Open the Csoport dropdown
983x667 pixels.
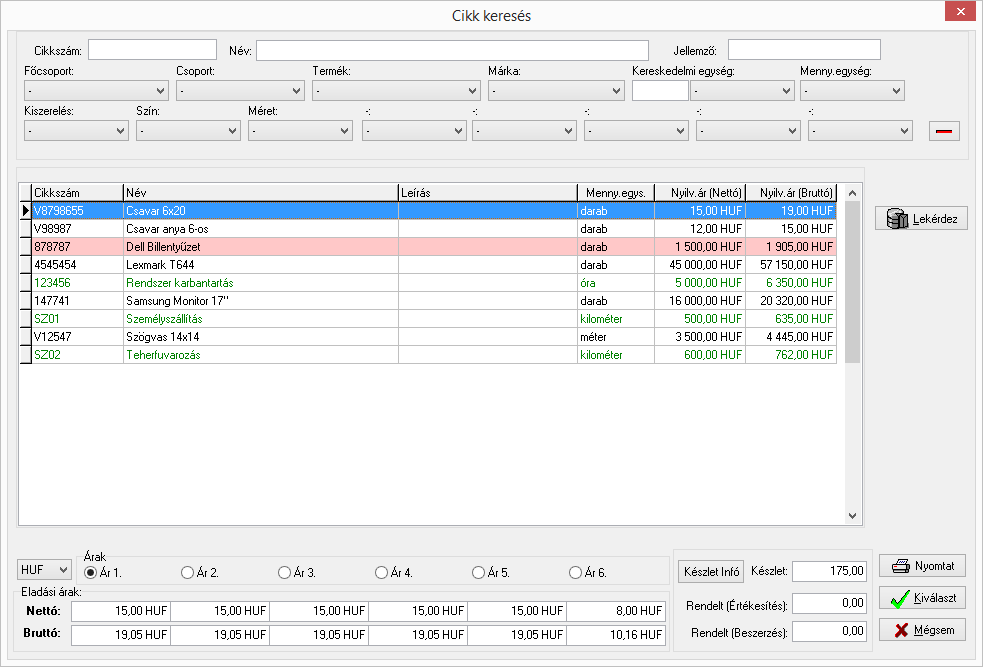pos(240,91)
